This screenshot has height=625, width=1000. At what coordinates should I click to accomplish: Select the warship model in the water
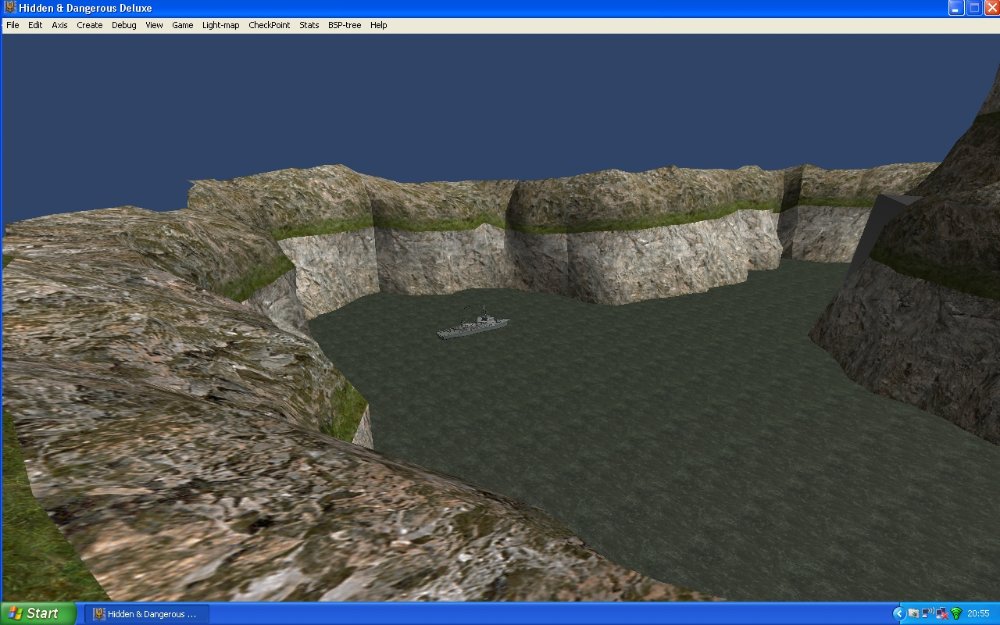[x=473, y=325]
